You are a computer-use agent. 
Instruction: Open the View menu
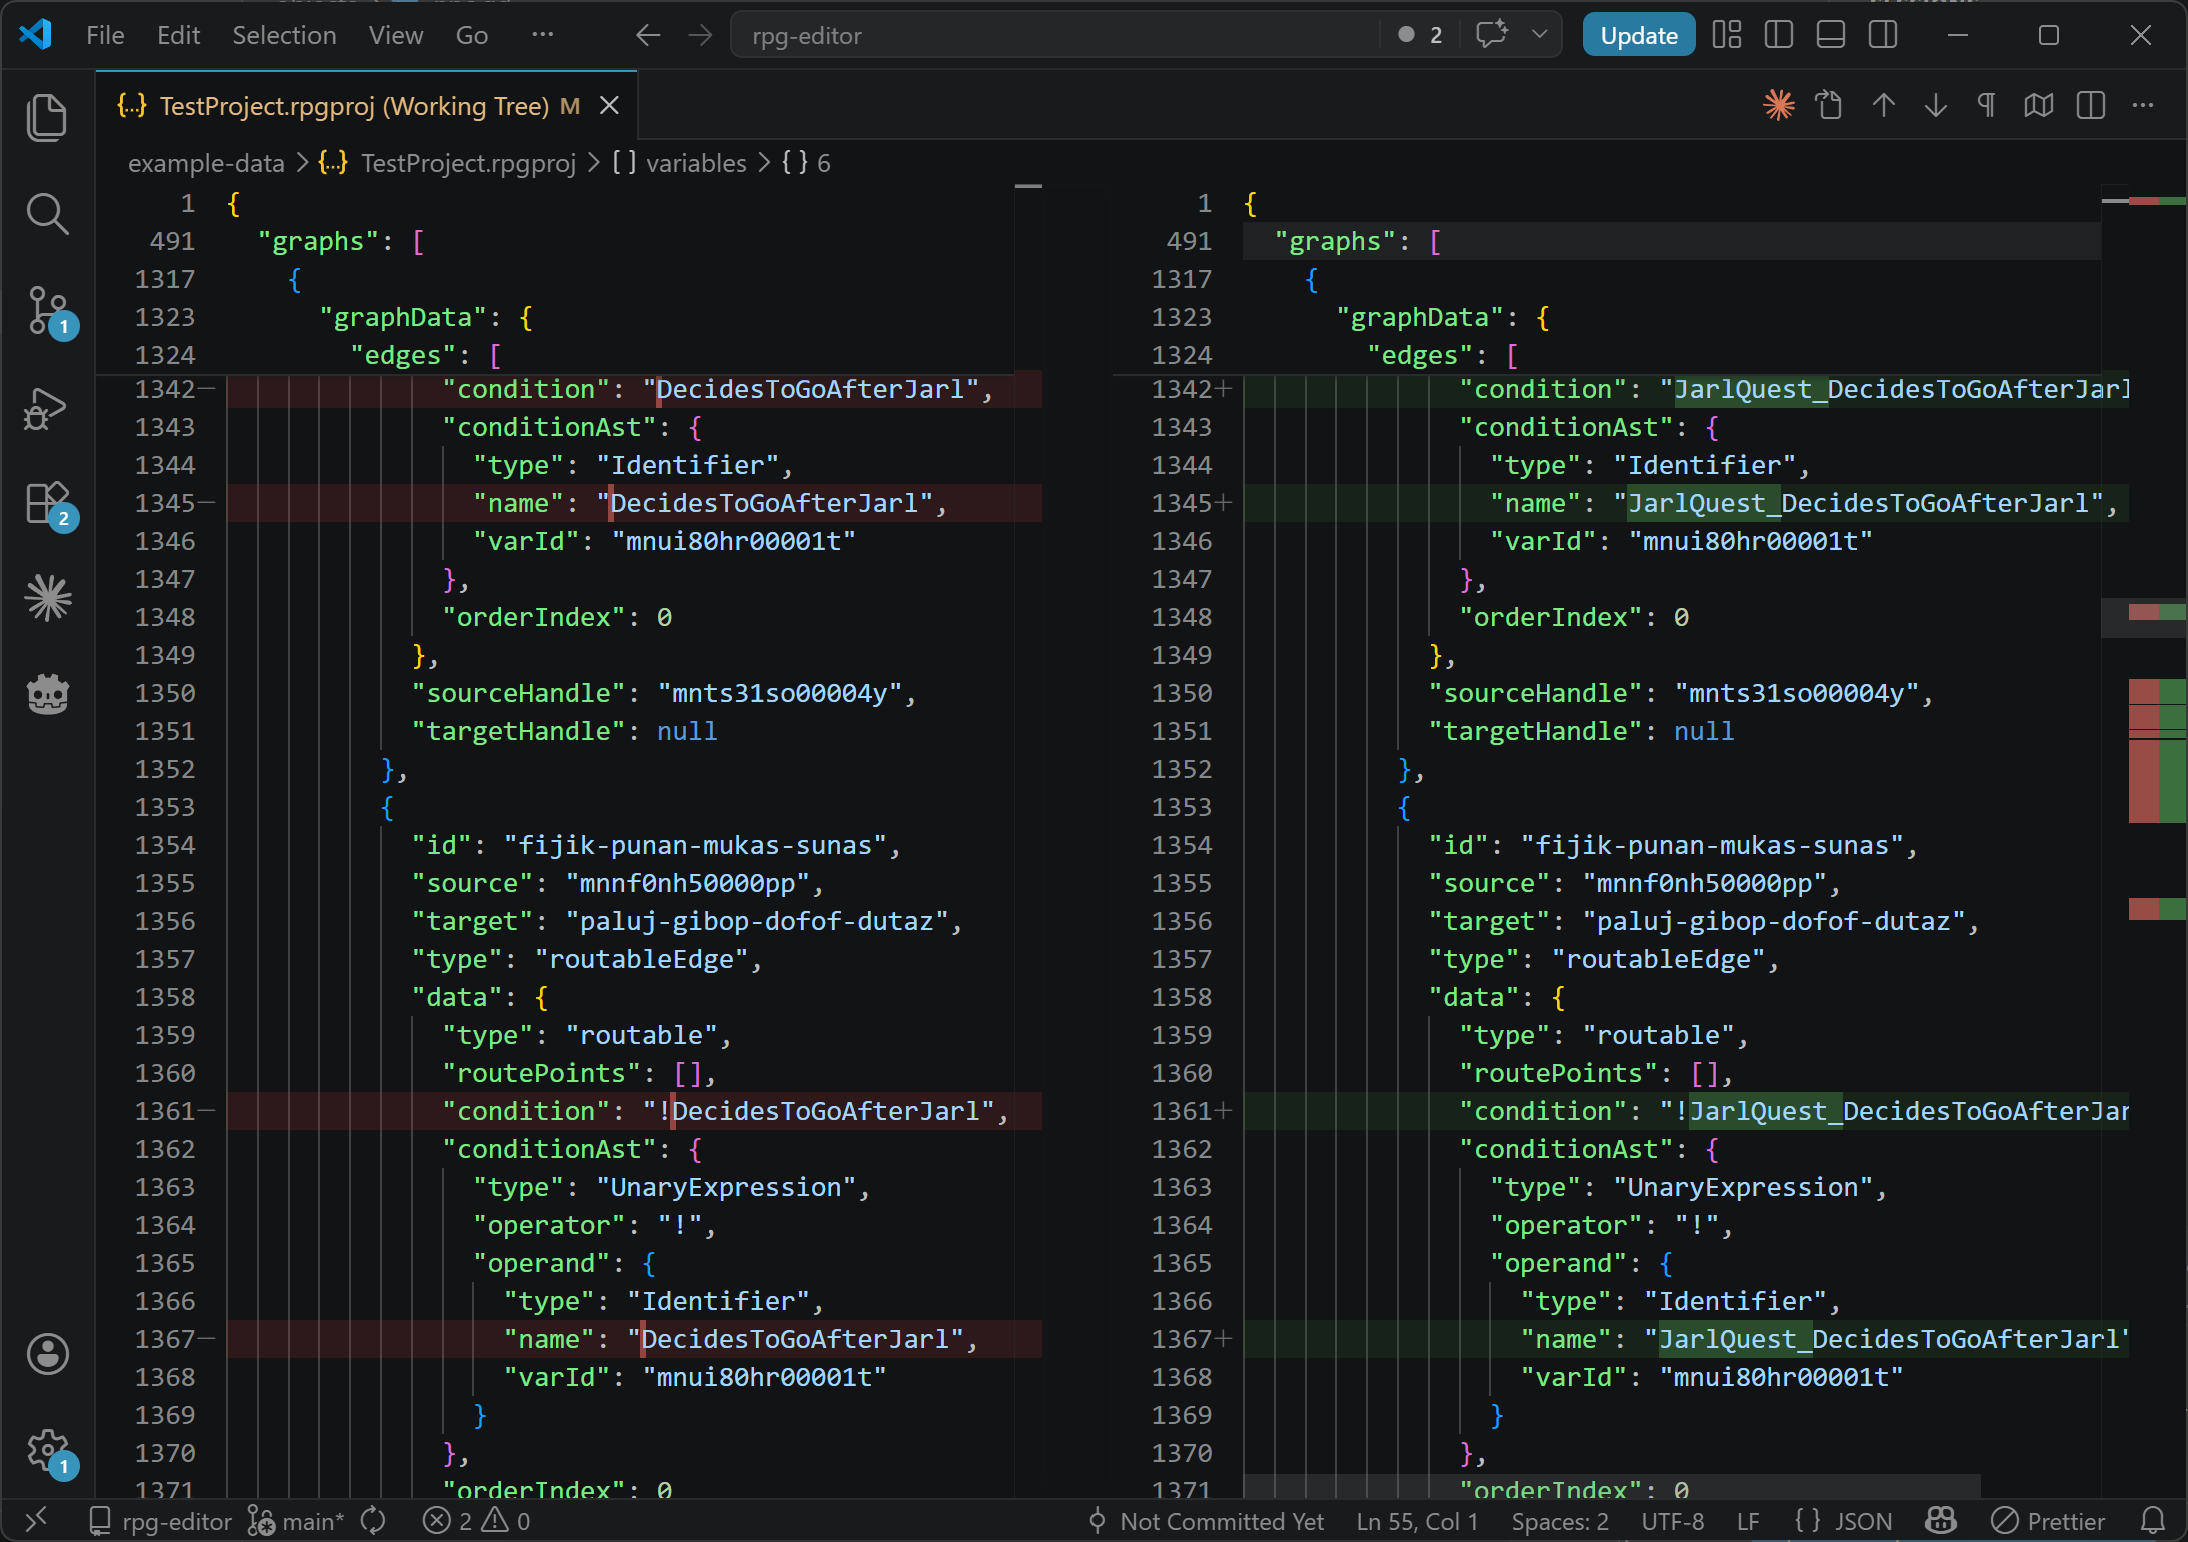coord(395,35)
